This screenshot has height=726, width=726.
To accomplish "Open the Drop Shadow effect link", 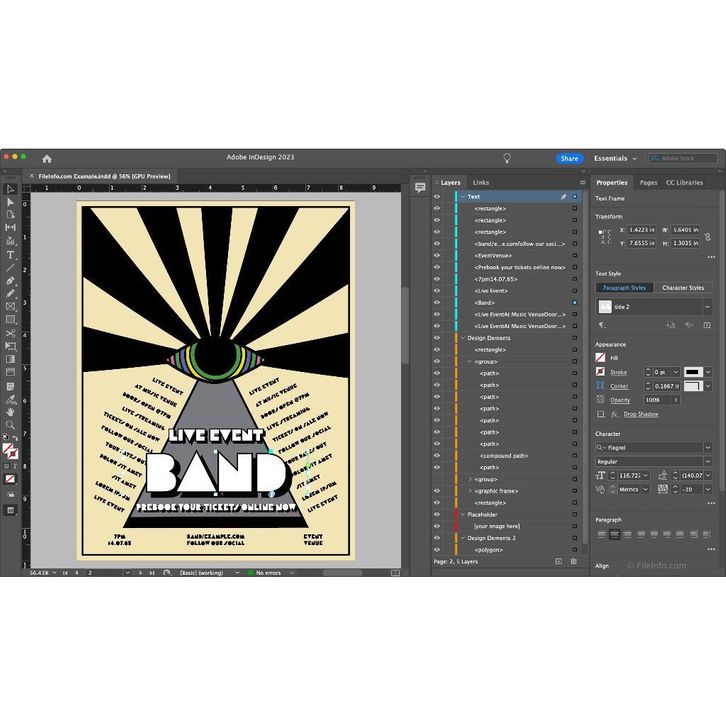I will (x=641, y=414).
